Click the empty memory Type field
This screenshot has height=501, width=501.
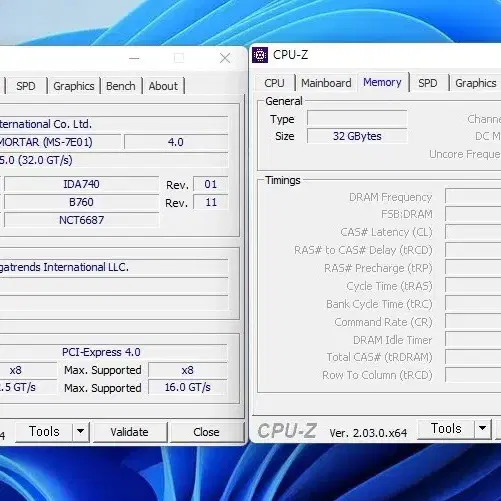tap(357, 118)
